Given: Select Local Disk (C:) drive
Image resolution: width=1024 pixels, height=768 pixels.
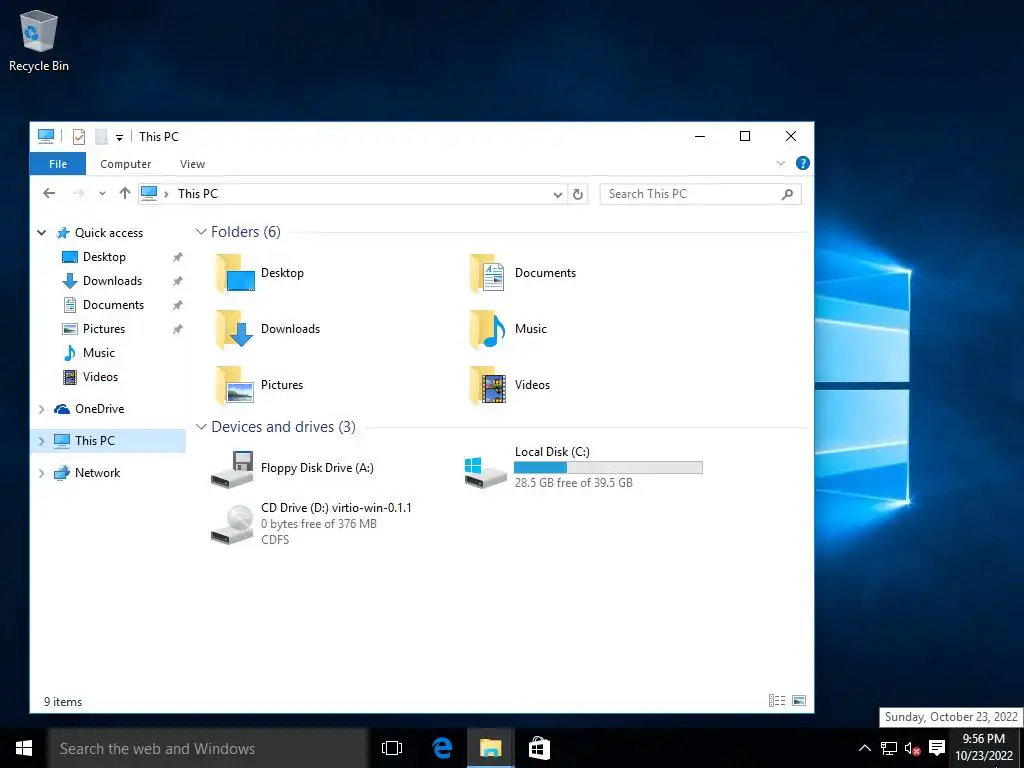Looking at the screenshot, I should [x=583, y=468].
